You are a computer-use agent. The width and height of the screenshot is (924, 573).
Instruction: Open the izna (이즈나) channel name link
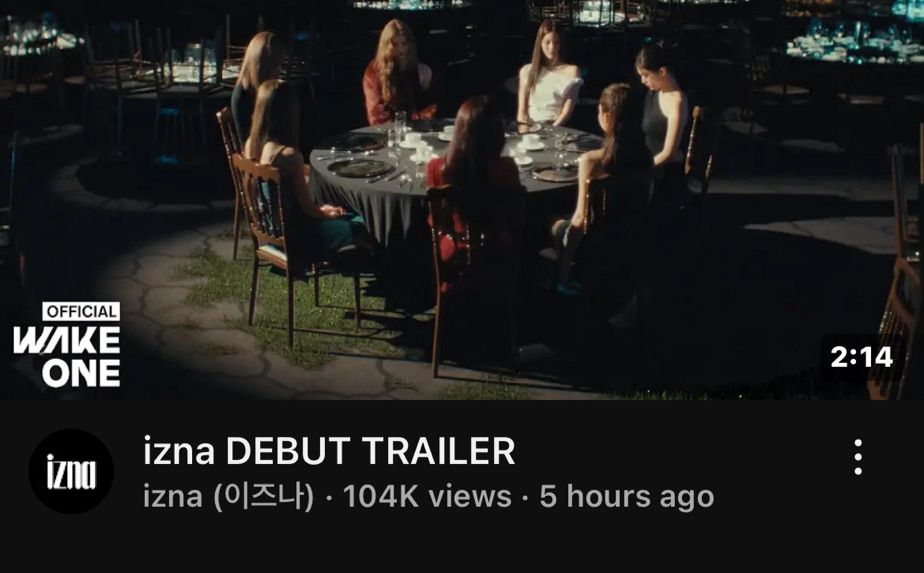click(229, 496)
